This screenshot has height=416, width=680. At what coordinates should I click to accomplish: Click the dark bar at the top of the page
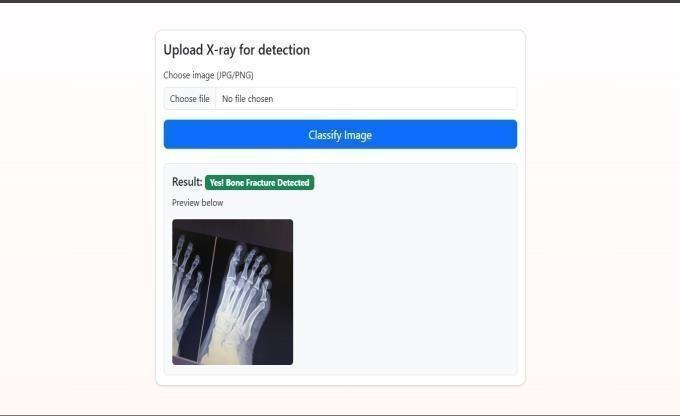(x=340, y=1)
